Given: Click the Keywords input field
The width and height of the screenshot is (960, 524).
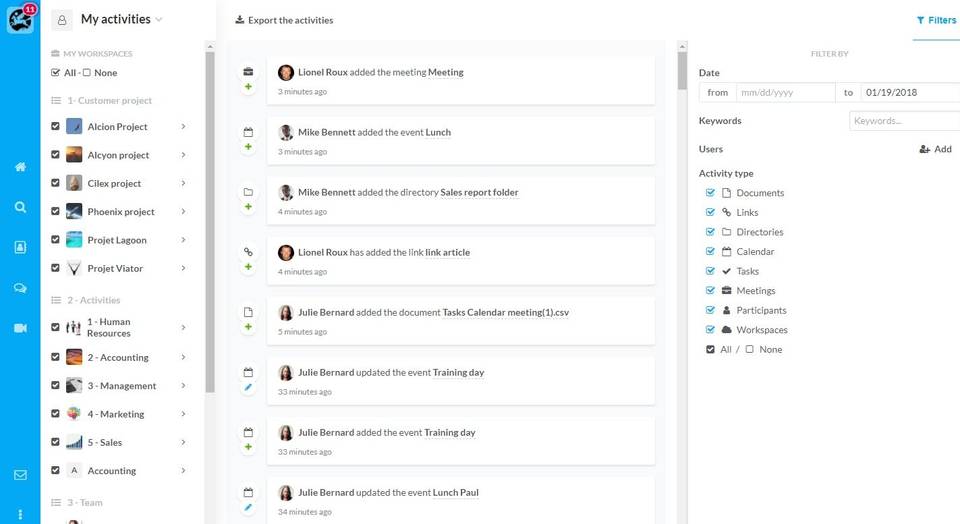Looking at the screenshot, I should click(903, 121).
